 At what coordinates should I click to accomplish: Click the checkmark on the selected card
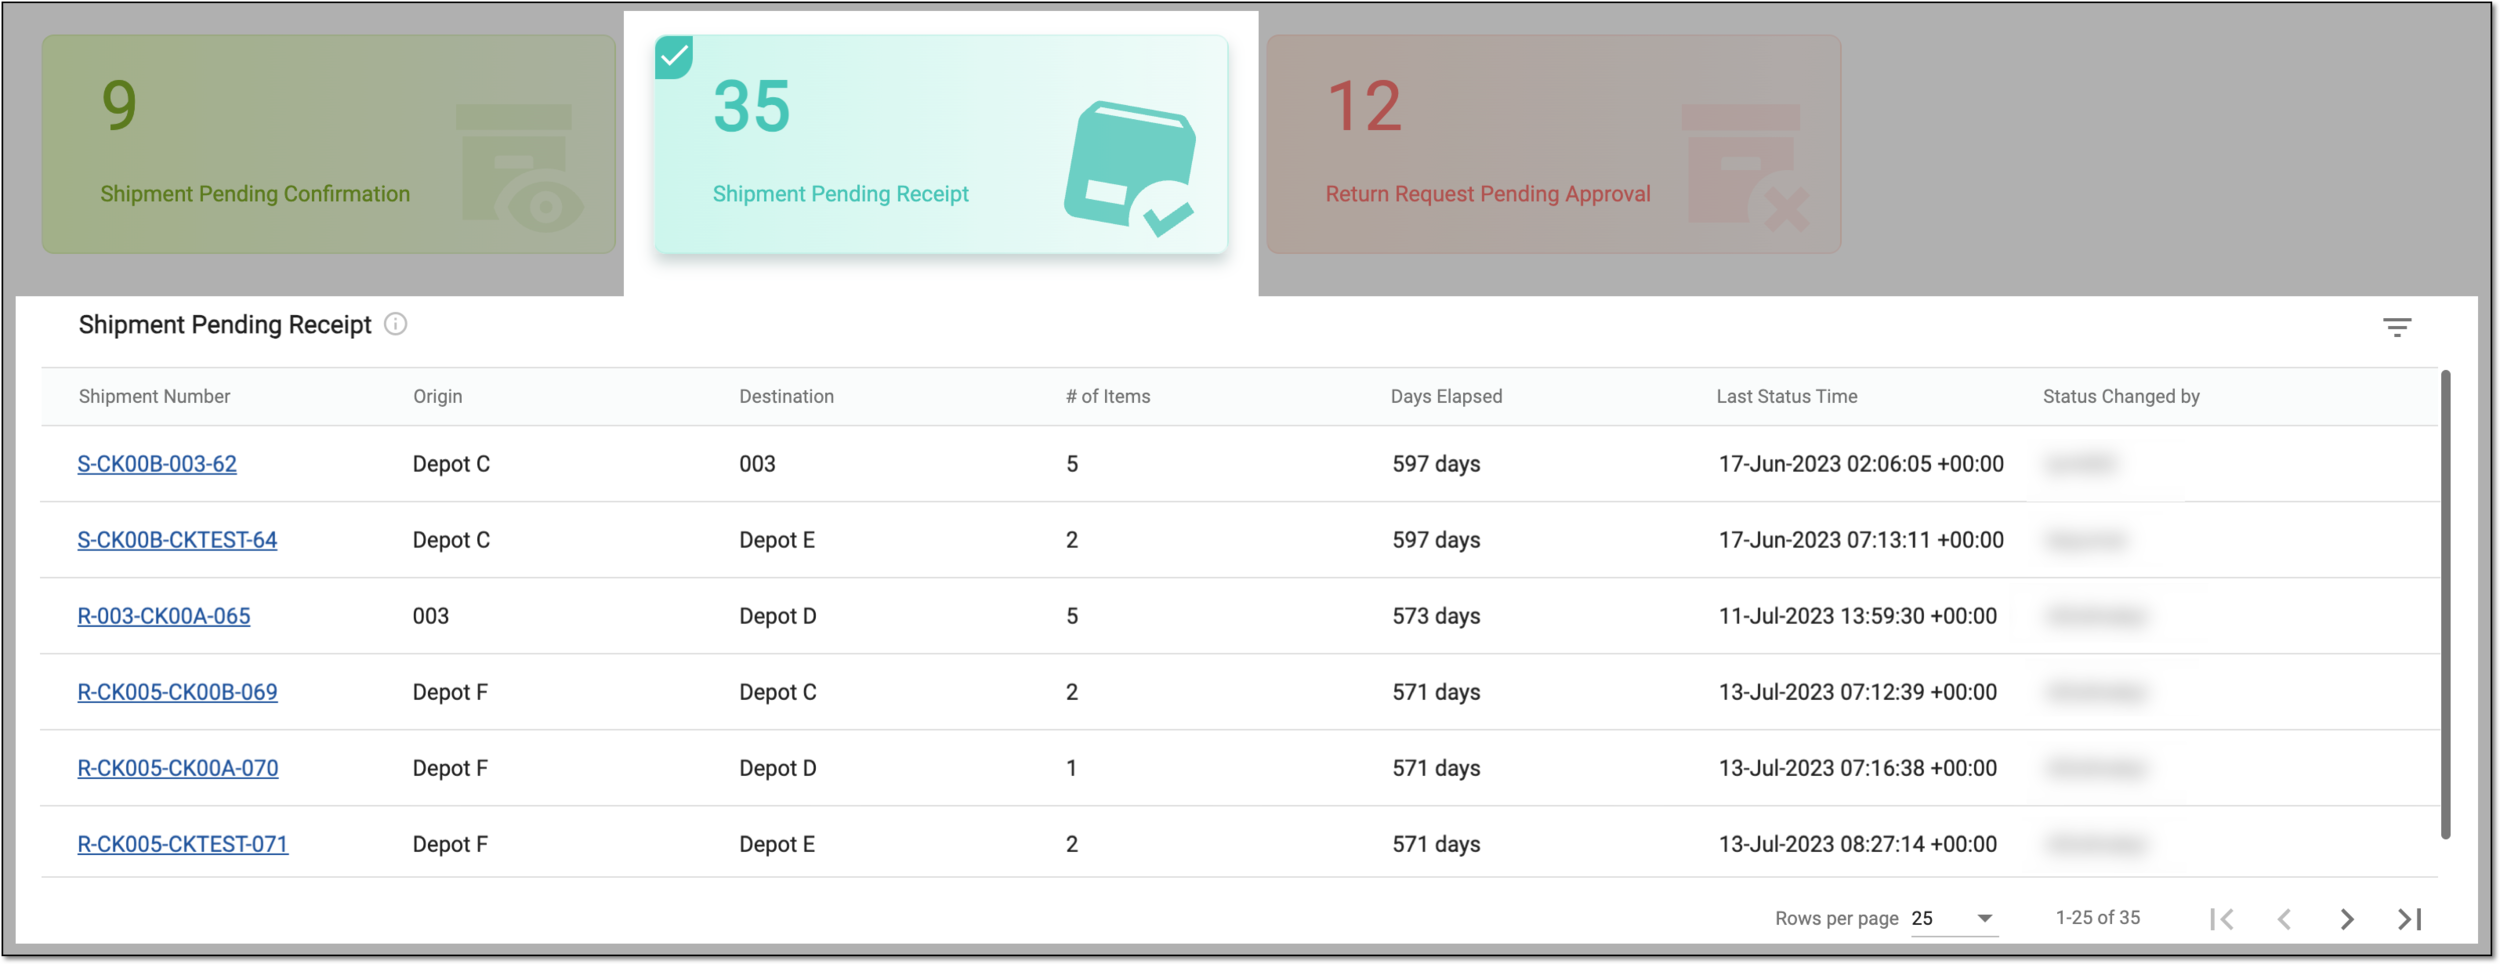(x=674, y=57)
